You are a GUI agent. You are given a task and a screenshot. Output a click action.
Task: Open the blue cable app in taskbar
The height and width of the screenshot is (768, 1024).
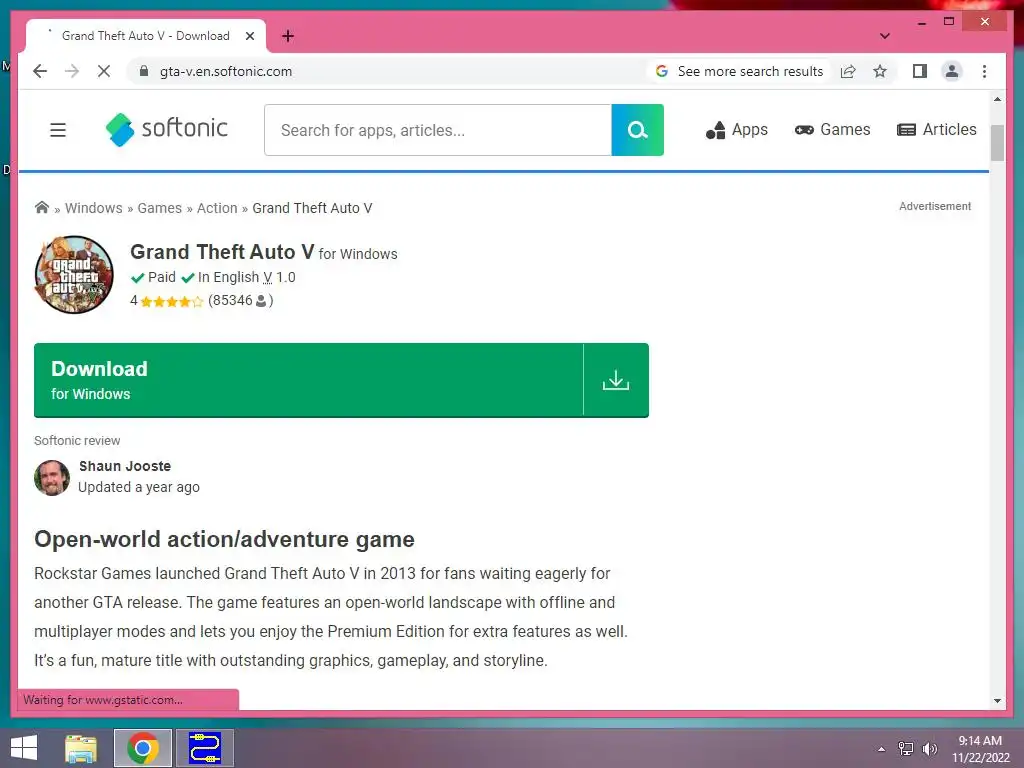click(x=205, y=748)
